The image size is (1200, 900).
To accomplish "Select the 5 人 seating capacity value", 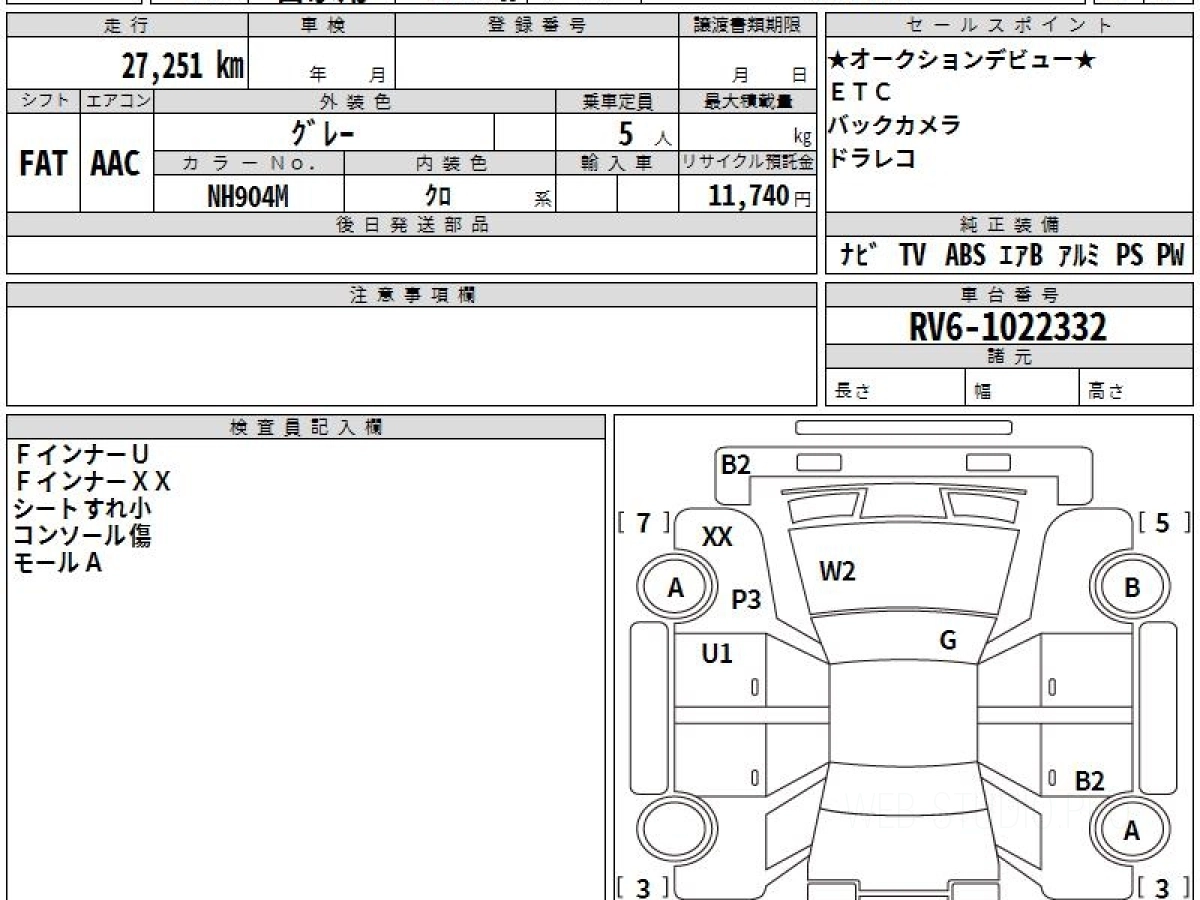I will (x=645, y=133).
